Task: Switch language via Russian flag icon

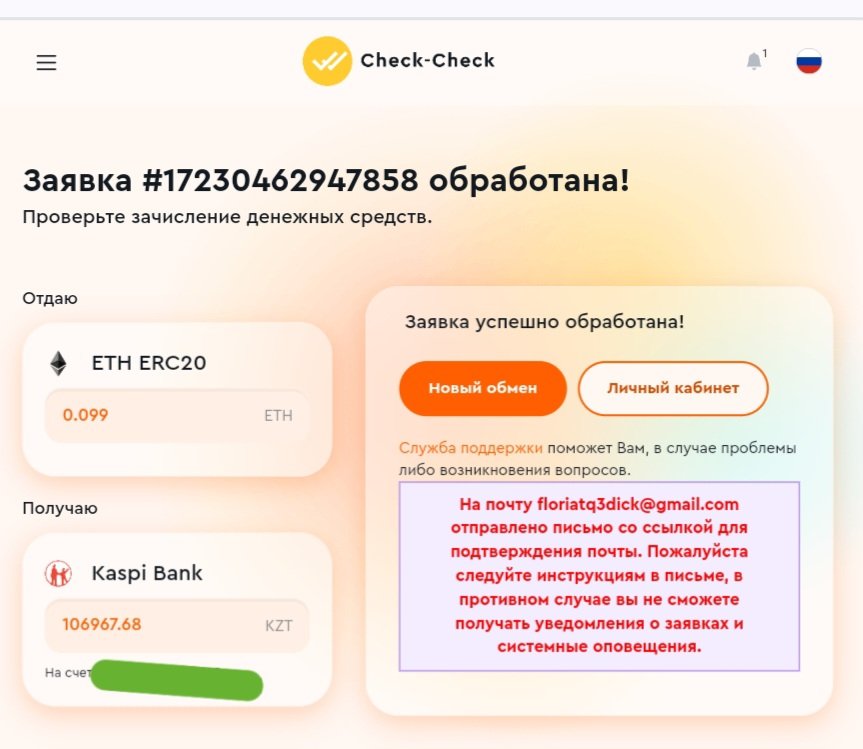Action: click(809, 61)
